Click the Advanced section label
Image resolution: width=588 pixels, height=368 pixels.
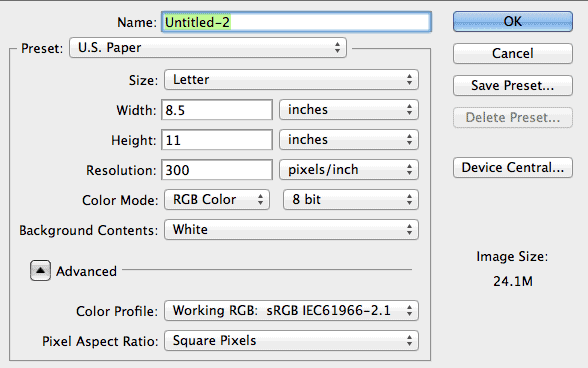click(x=86, y=271)
